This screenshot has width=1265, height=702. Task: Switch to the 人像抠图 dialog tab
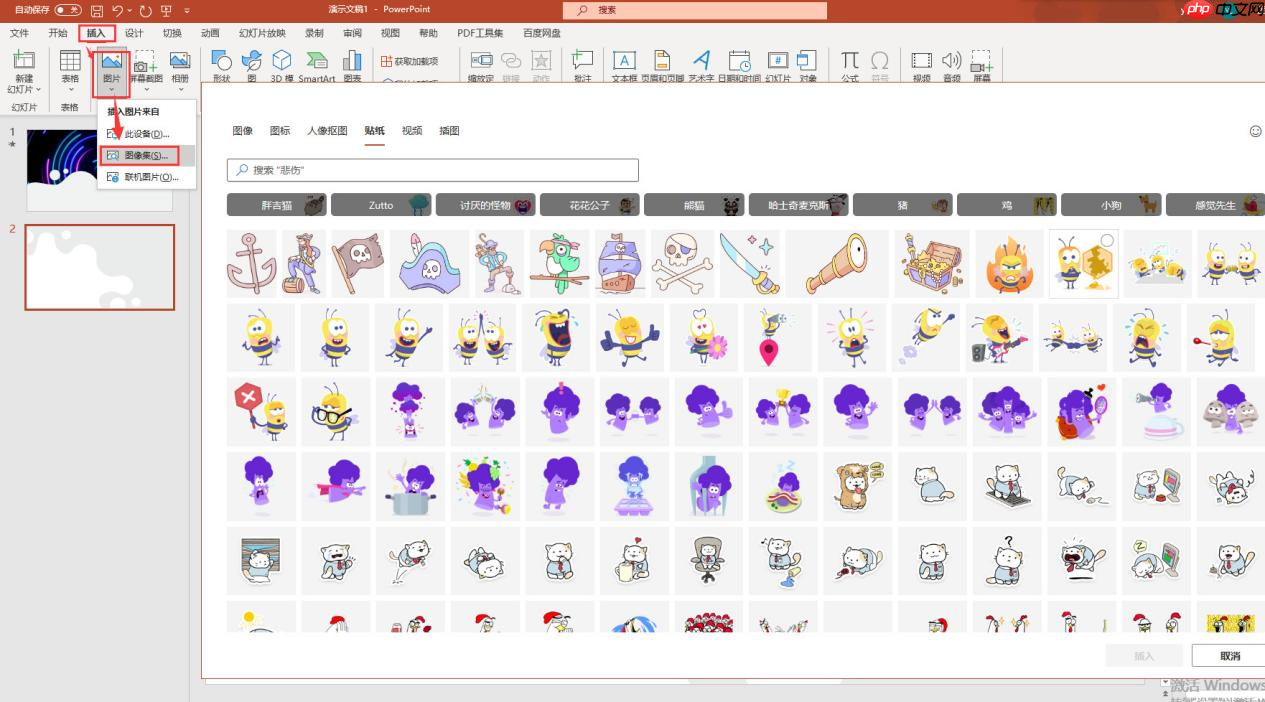[327, 131]
